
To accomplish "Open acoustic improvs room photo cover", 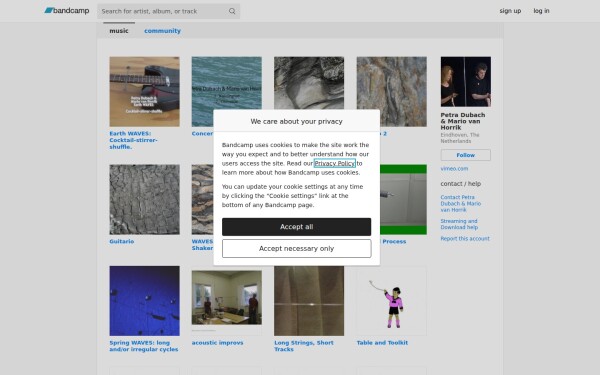I will coord(227,301).
